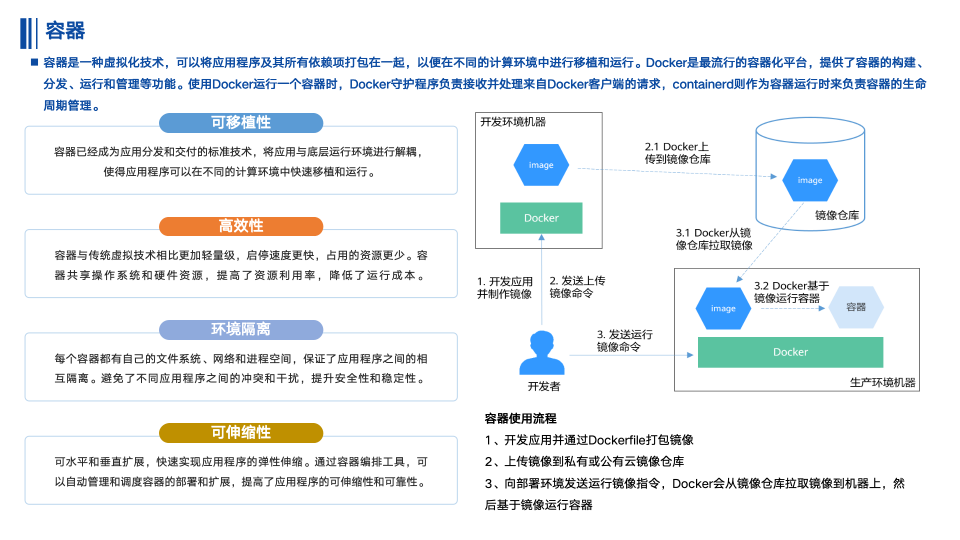This screenshot has width=960, height=540.
Task: Click the 开发者 caption
Action: [544, 386]
